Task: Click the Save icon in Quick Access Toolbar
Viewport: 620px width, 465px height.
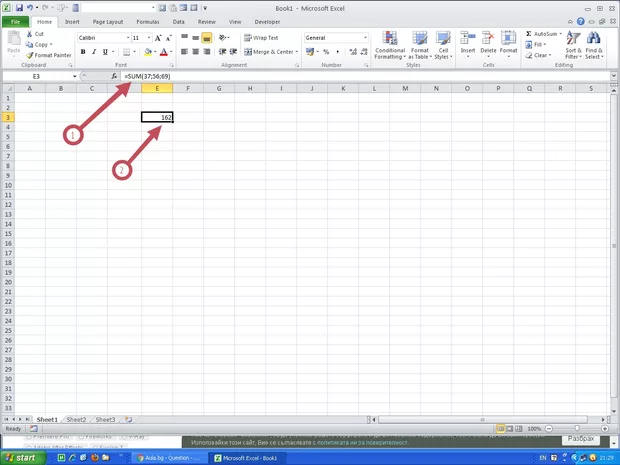Action: click(x=19, y=8)
